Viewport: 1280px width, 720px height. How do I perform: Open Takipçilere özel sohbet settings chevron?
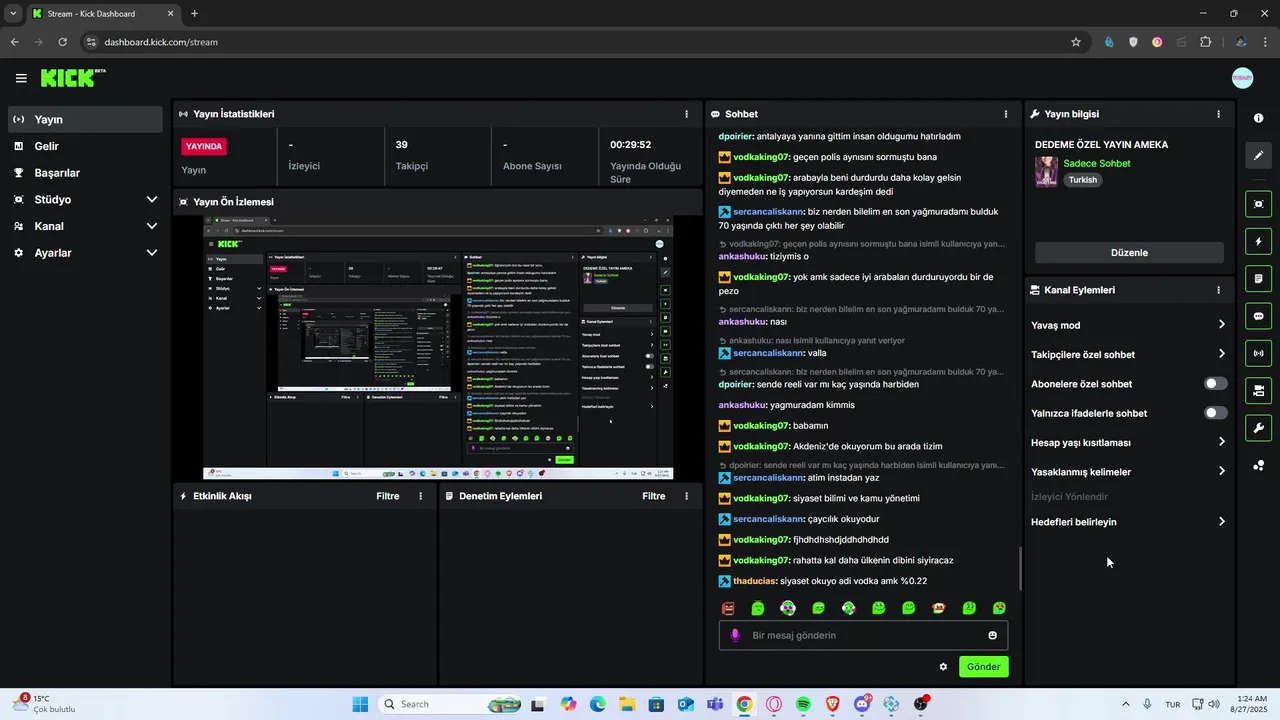(1221, 354)
